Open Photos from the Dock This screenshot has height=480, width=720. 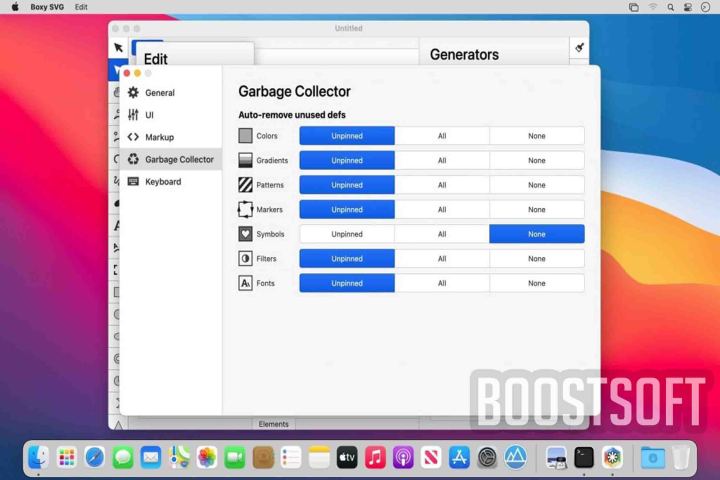[x=207, y=457]
